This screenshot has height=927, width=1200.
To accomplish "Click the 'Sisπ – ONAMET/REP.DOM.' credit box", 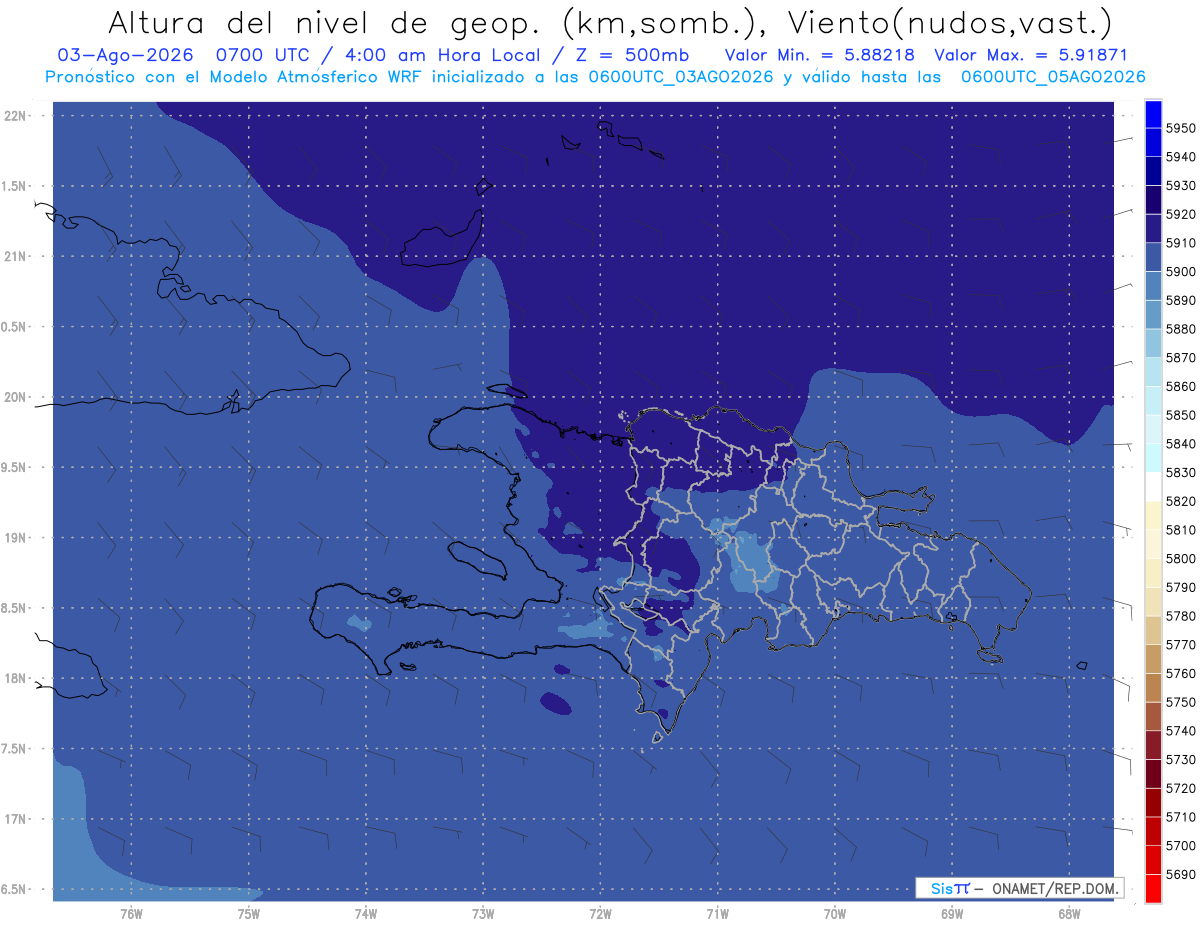I will (1019, 887).
